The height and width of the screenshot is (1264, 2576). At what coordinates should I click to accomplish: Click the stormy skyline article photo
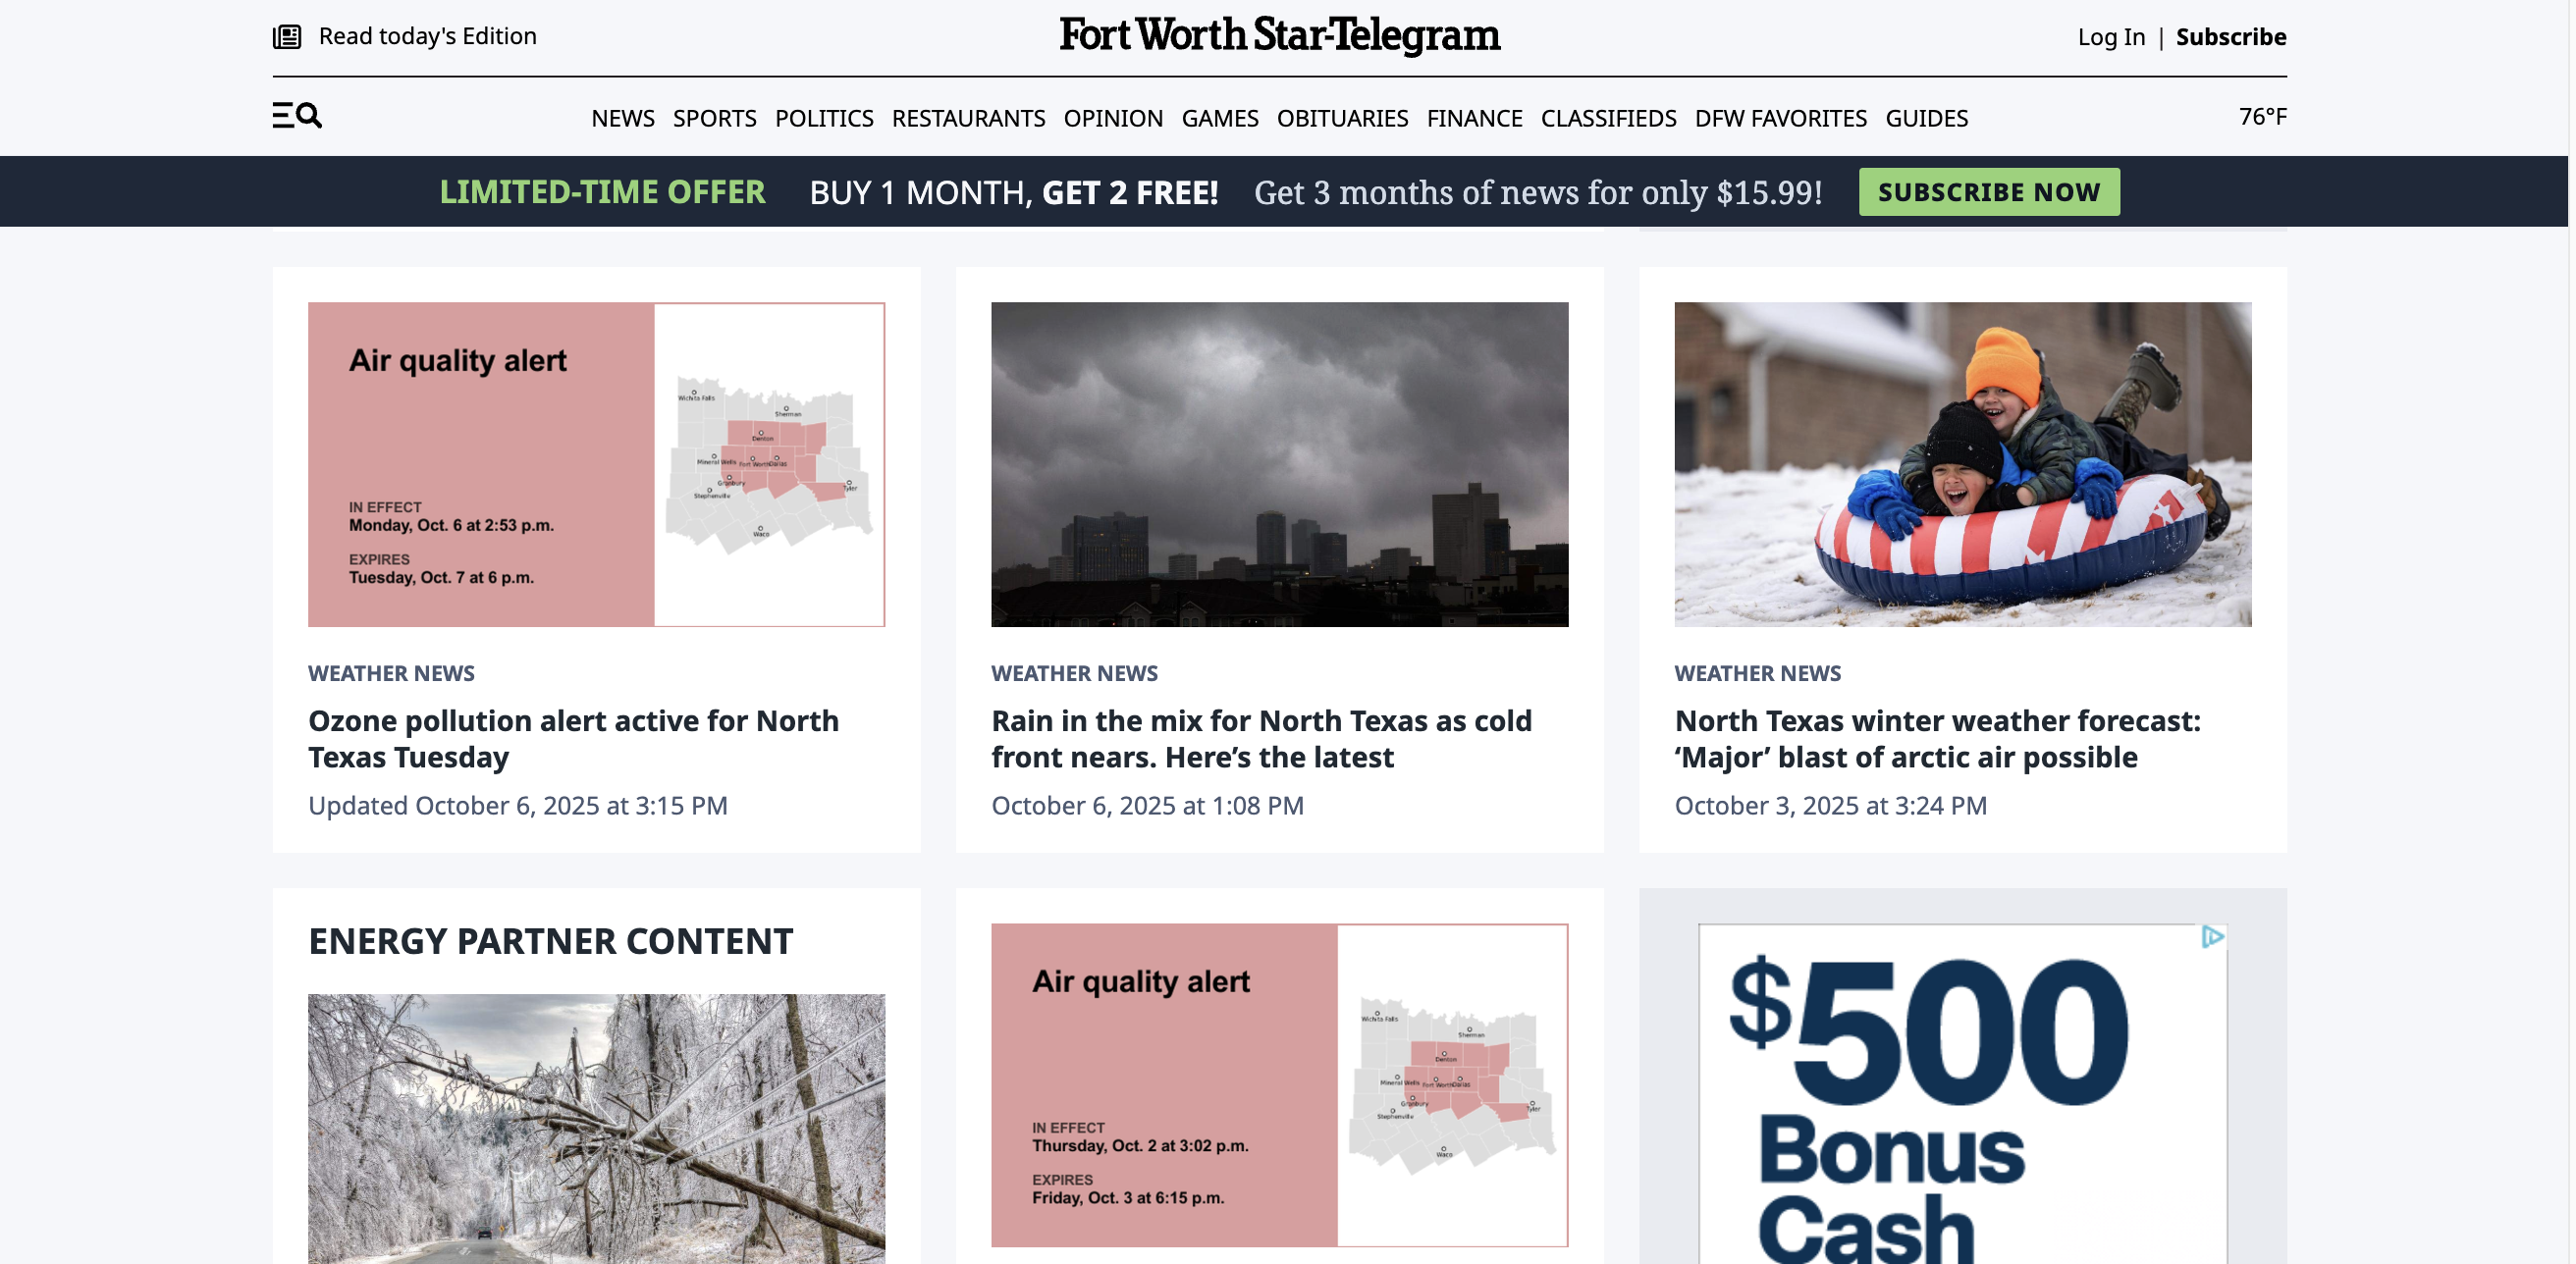(1279, 464)
